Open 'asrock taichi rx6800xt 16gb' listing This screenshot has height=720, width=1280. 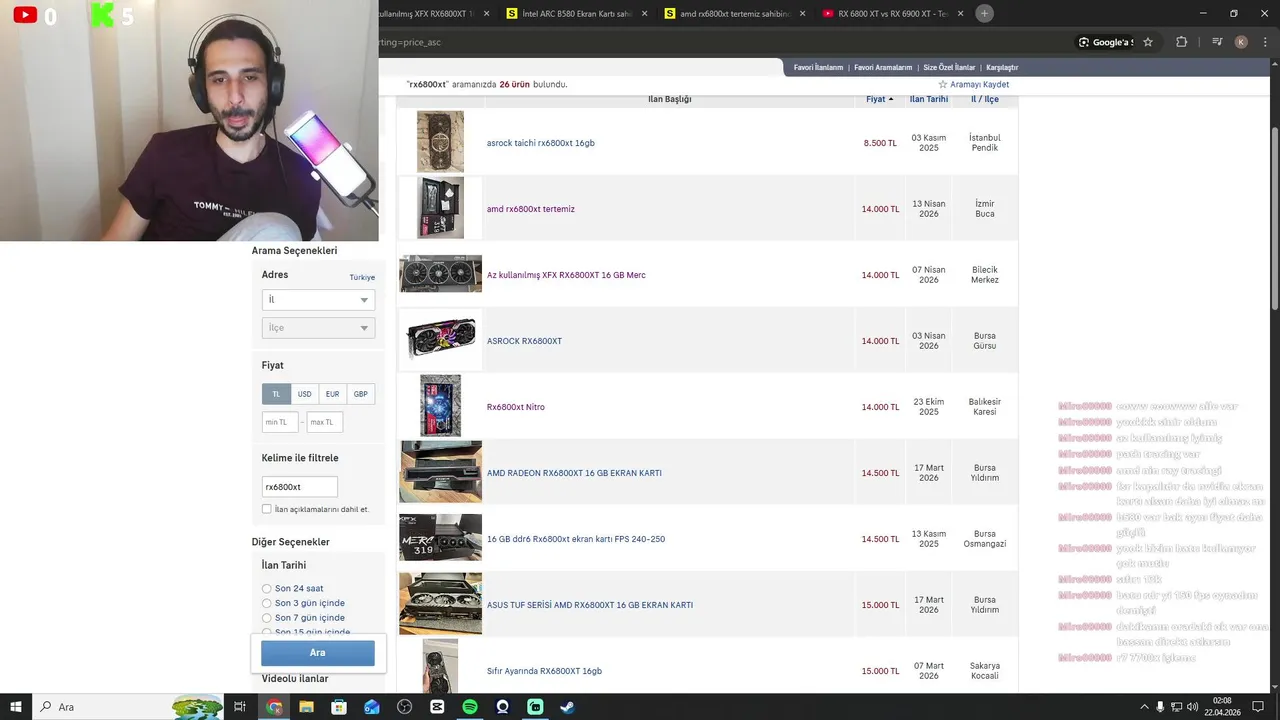click(541, 143)
